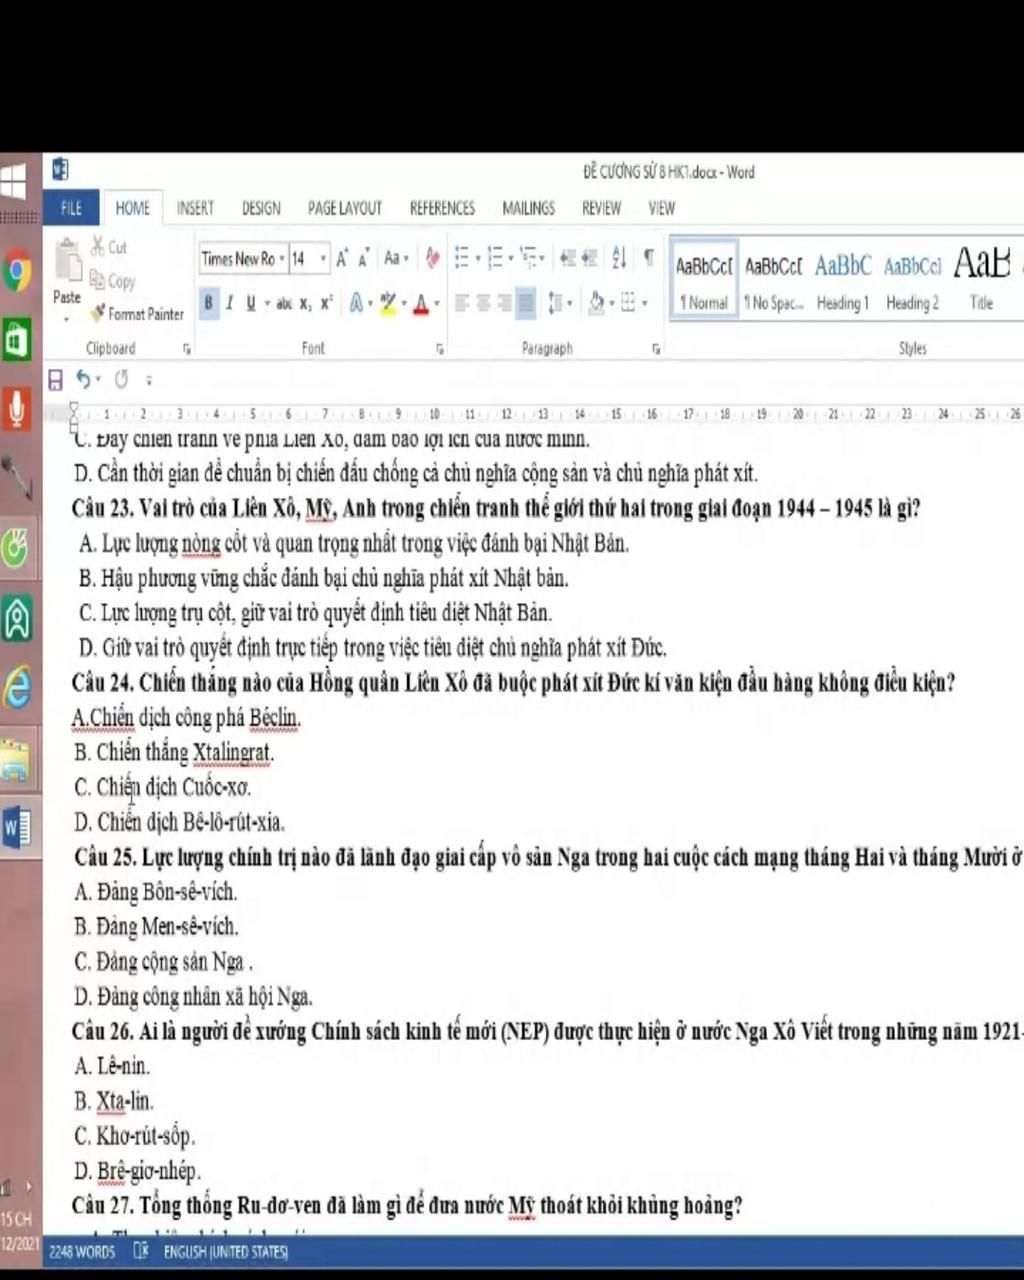
Task: Sort paragraph alphabetically
Action: click(x=619, y=258)
